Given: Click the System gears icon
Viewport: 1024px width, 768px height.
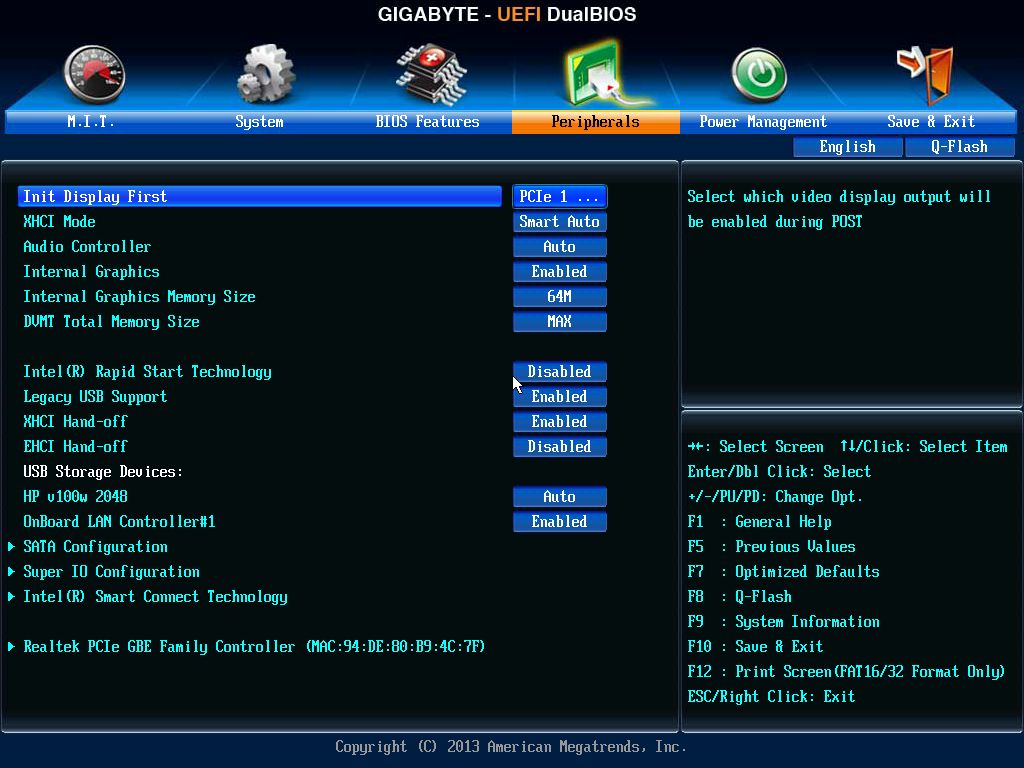Looking at the screenshot, I should (265, 74).
